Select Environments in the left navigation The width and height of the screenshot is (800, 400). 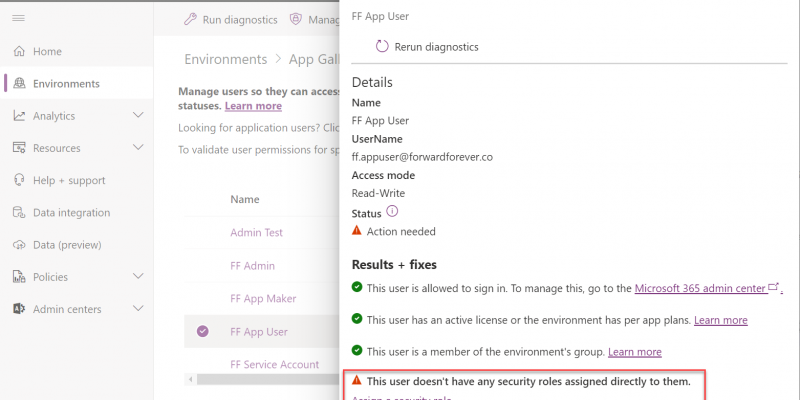tap(66, 84)
